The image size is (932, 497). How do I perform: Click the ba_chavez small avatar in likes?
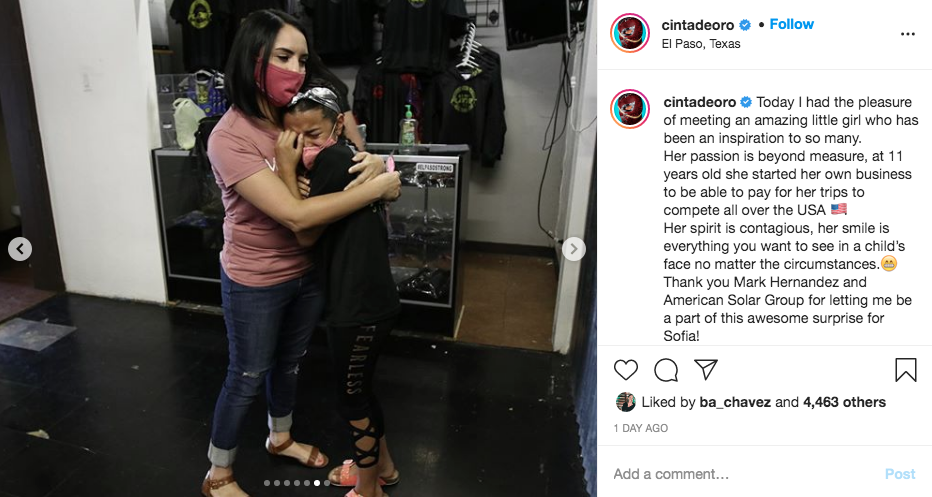click(x=625, y=402)
